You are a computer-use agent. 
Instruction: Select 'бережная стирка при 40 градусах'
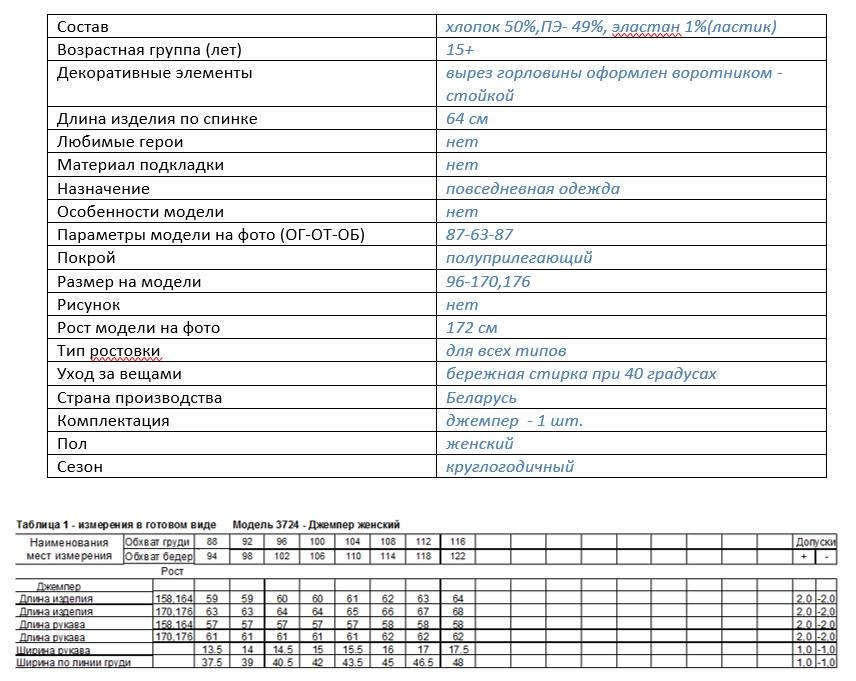581,374
